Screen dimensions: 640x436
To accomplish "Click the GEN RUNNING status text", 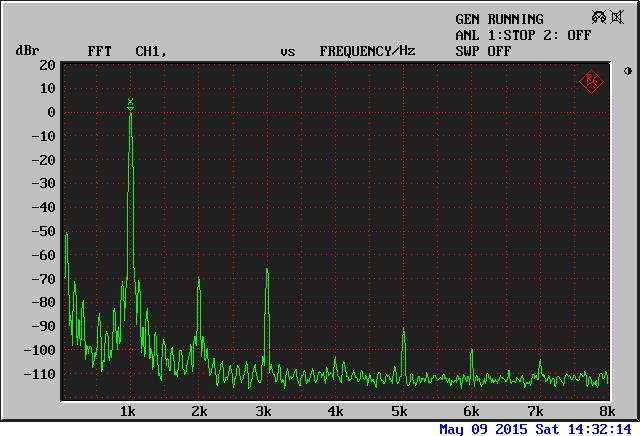I will [499, 19].
